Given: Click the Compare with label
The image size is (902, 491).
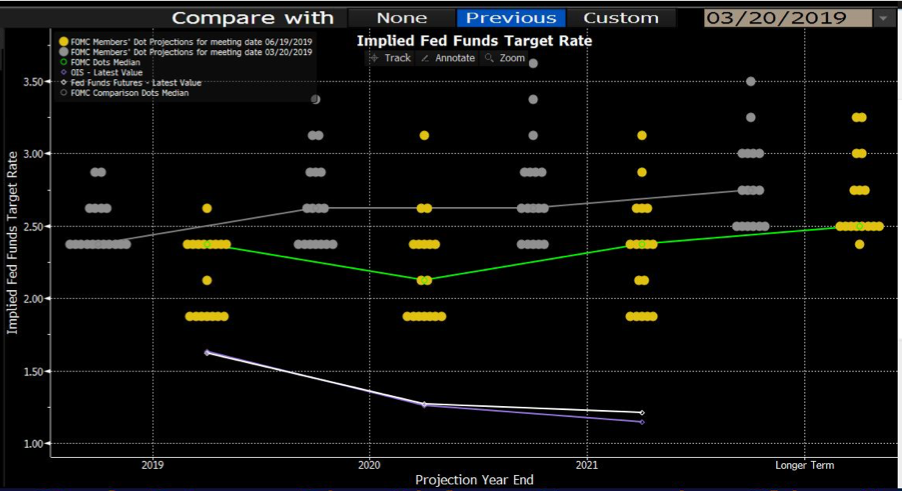Looking at the screenshot, I should [253, 18].
